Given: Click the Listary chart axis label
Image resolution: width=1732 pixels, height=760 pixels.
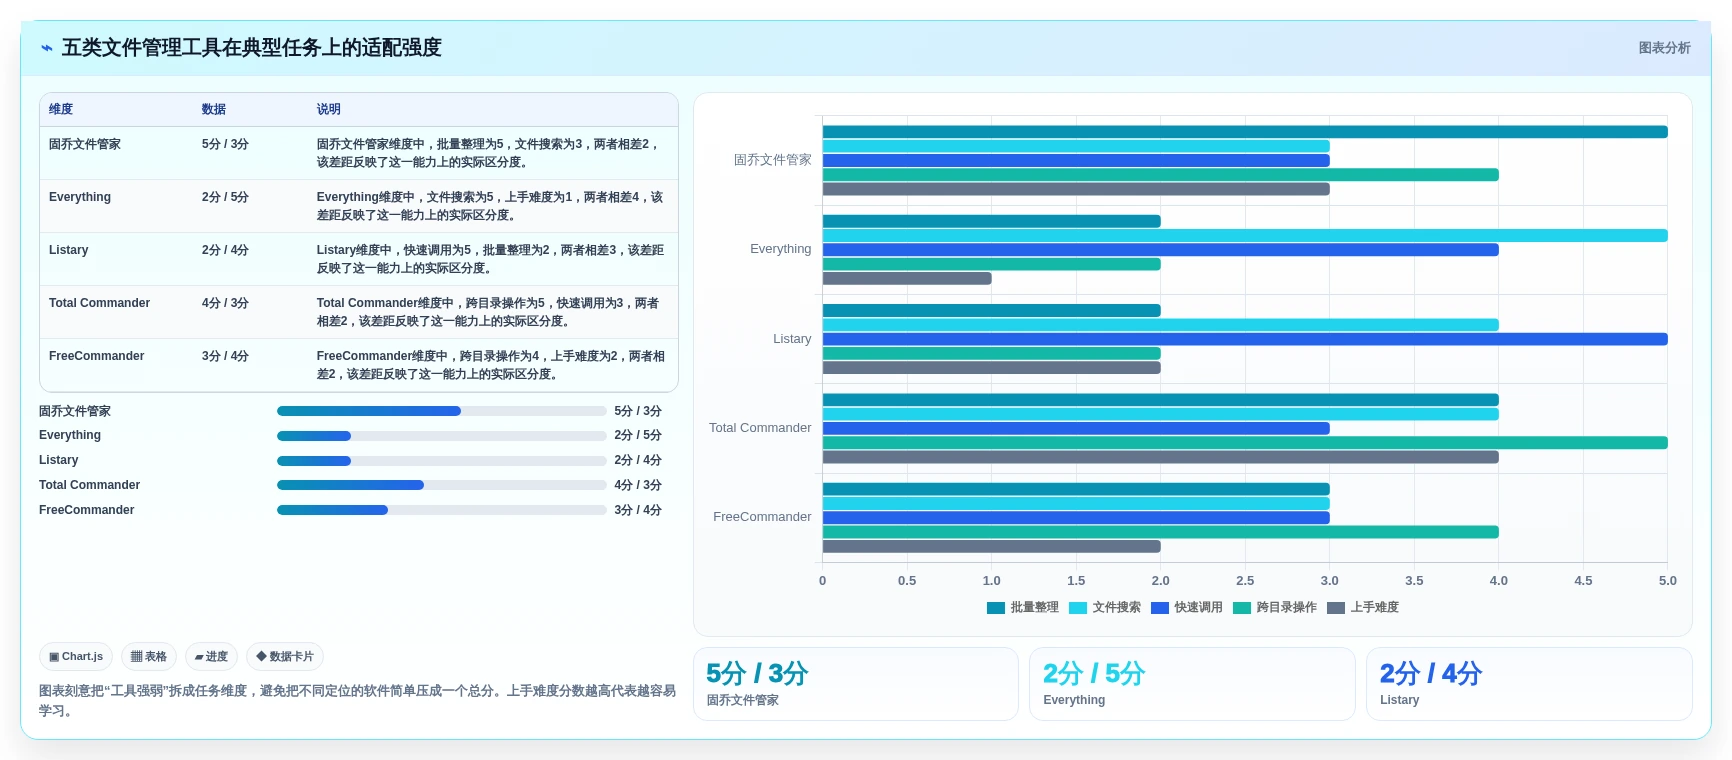Looking at the screenshot, I should coord(792,339).
